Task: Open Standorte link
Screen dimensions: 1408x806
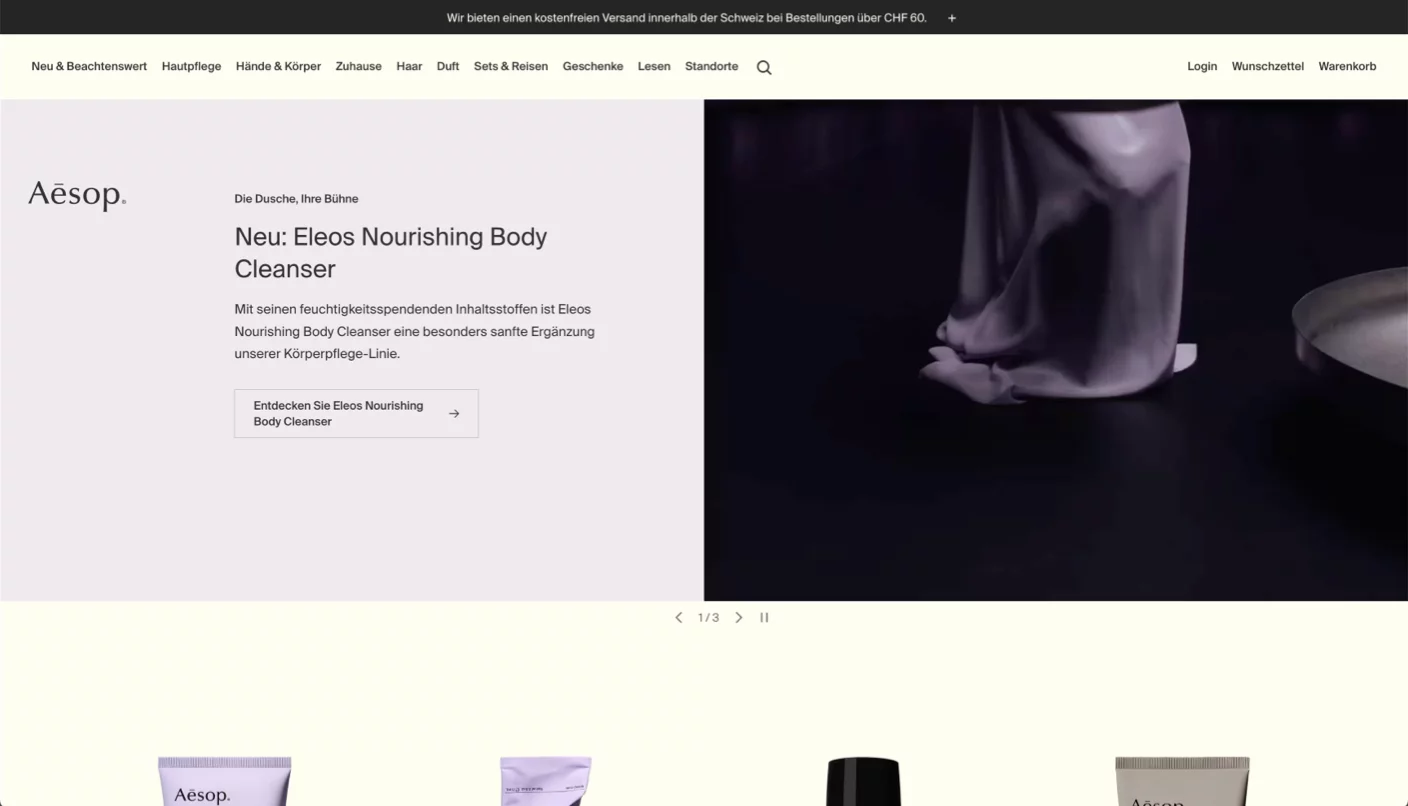Action: 712,67
